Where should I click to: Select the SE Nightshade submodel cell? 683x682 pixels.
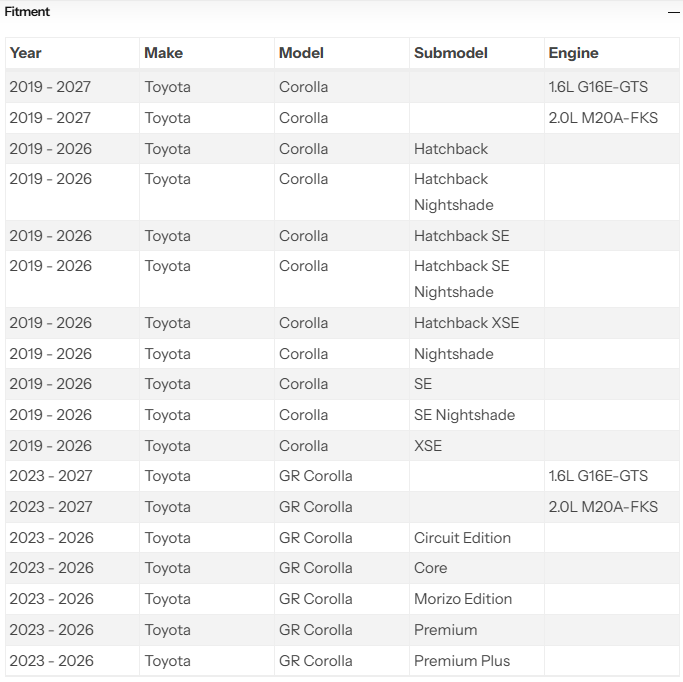[x=477, y=415]
